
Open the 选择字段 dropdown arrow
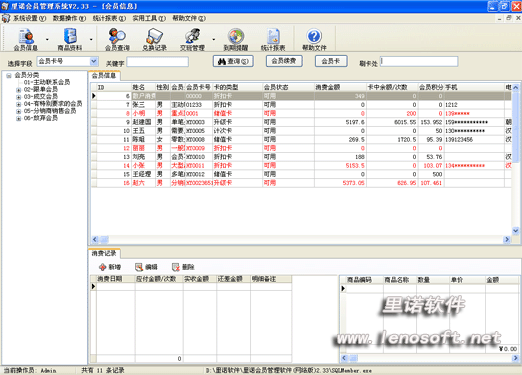[x=94, y=61]
